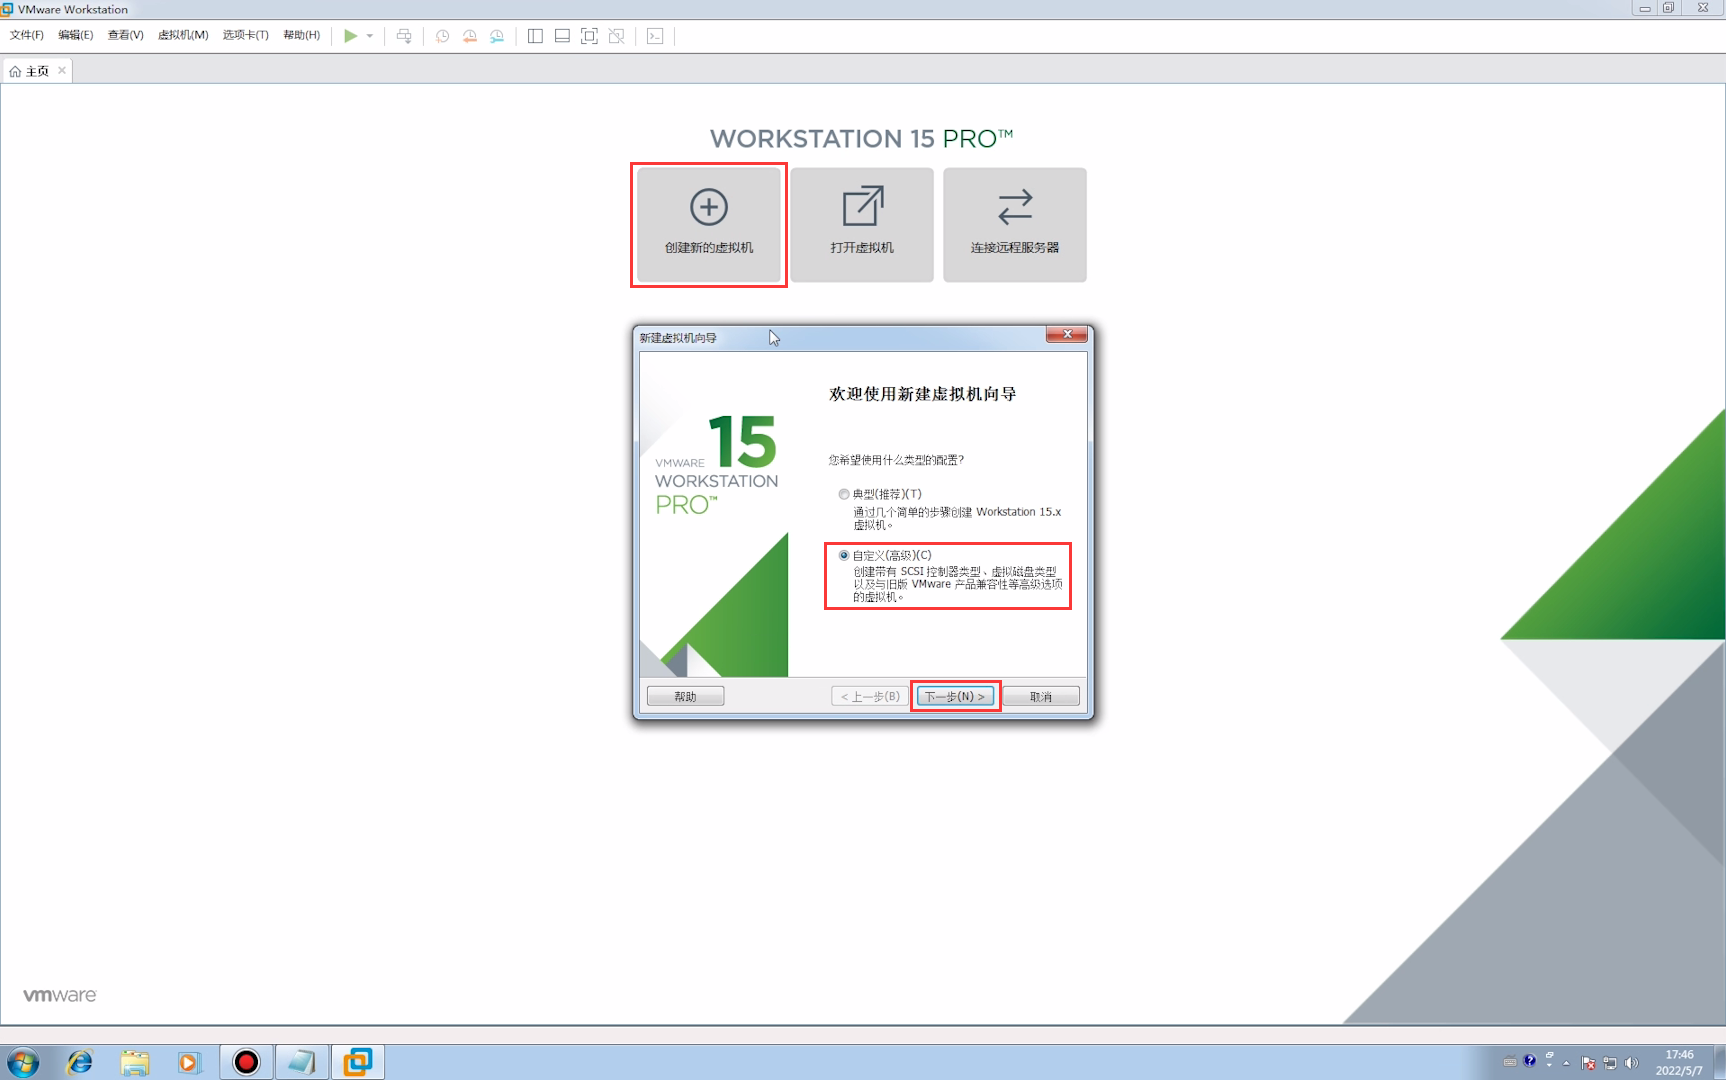Click the 主页 tab label
This screenshot has height=1080, width=1726.
(x=37, y=71)
